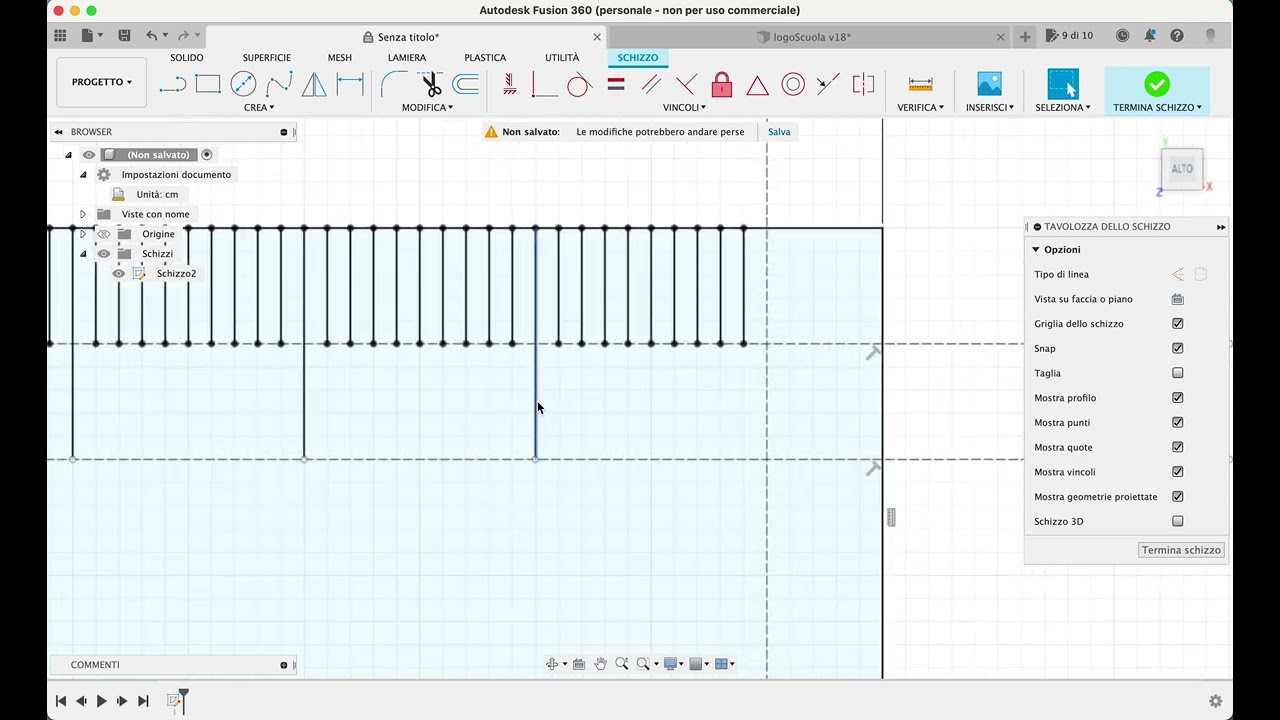
Task: Apply Fix lock constraint
Action: [722, 85]
